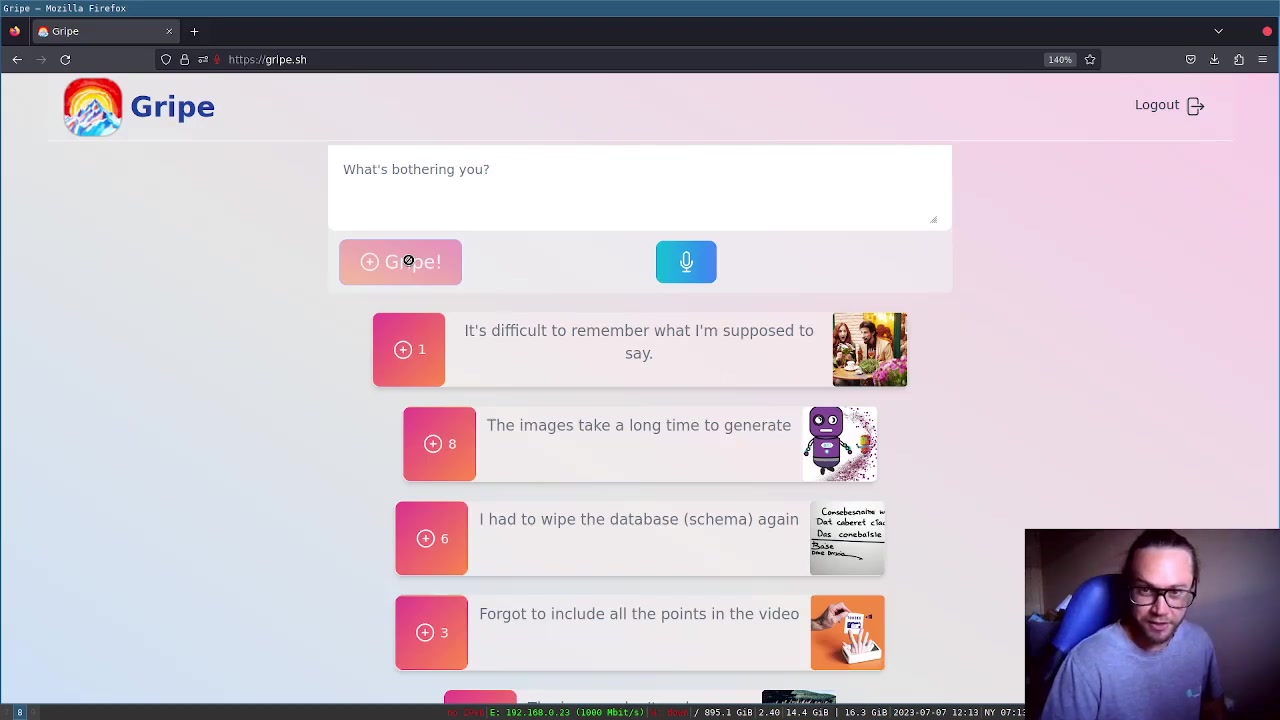The width and height of the screenshot is (1280, 720).
Task: Click the Gripe rainbow mountain logo
Action: coord(93,106)
